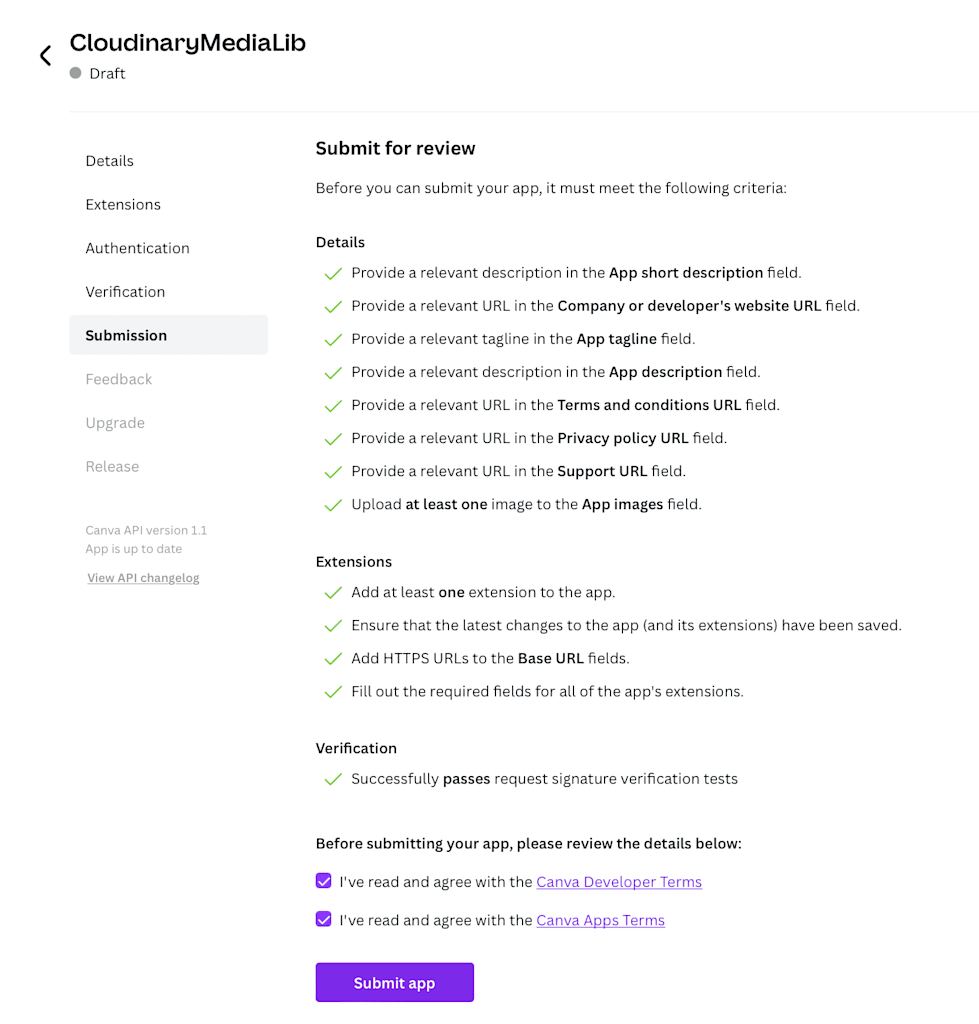Screen dimensions: 979x1024
Task: Uncheck the Canva Developer Terms agreement checkbox
Action: 323,881
